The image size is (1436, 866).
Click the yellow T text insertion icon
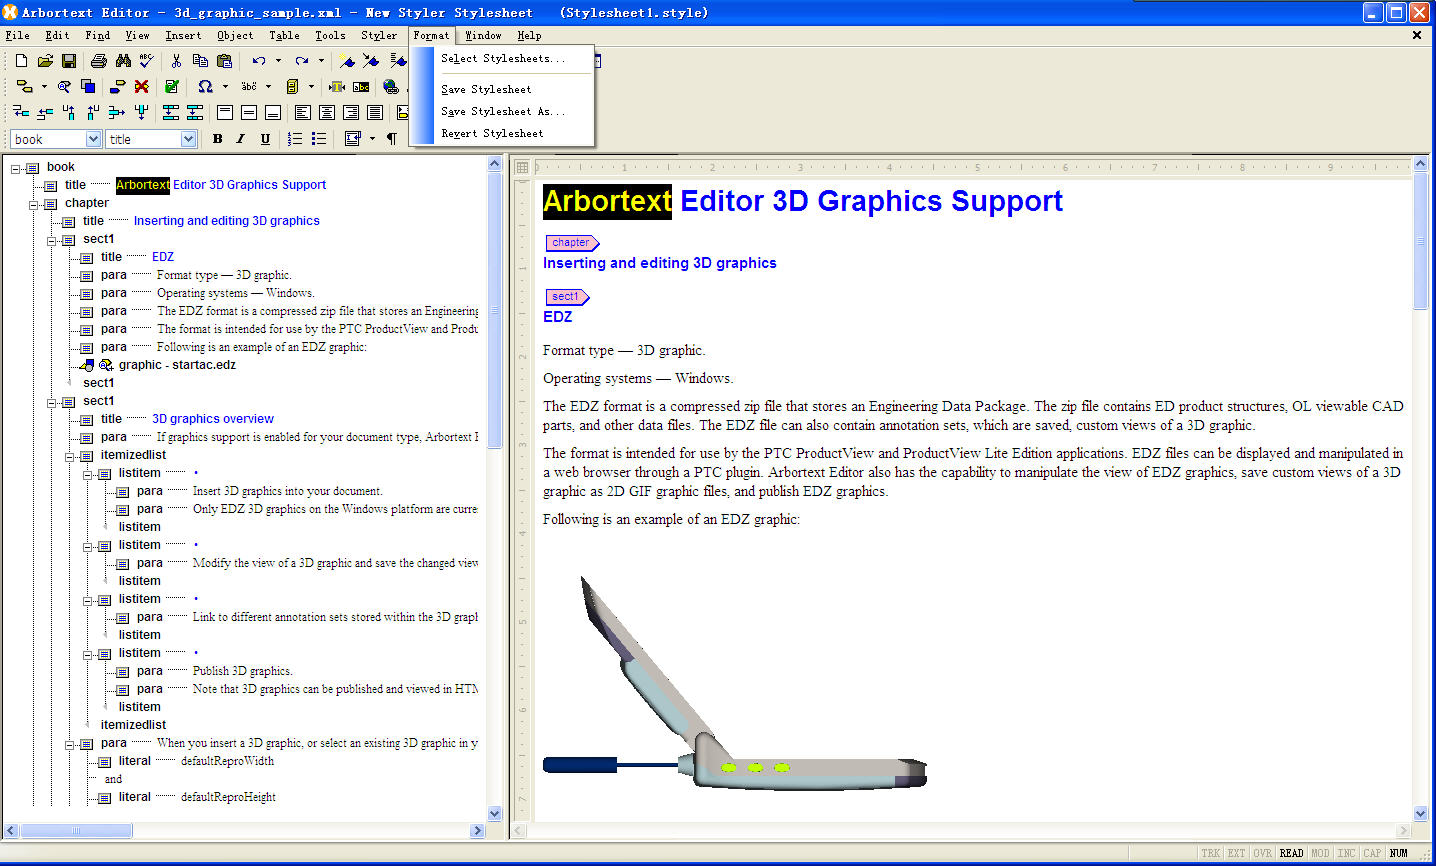pyautogui.click(x=337, y=87)
